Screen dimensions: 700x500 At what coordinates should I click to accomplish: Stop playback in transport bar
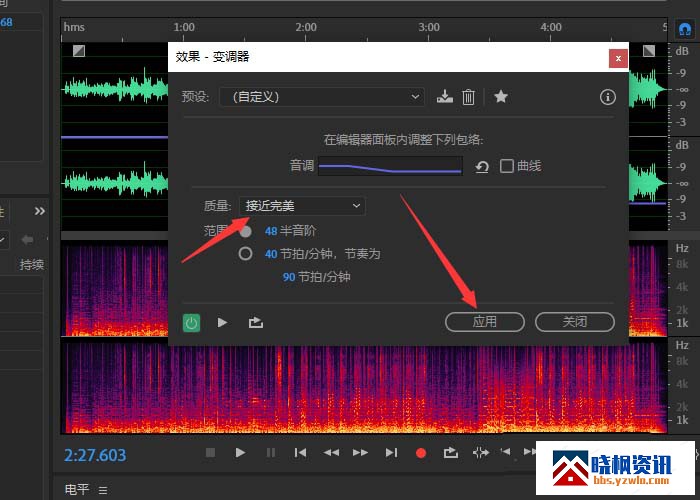click(210, 453)
